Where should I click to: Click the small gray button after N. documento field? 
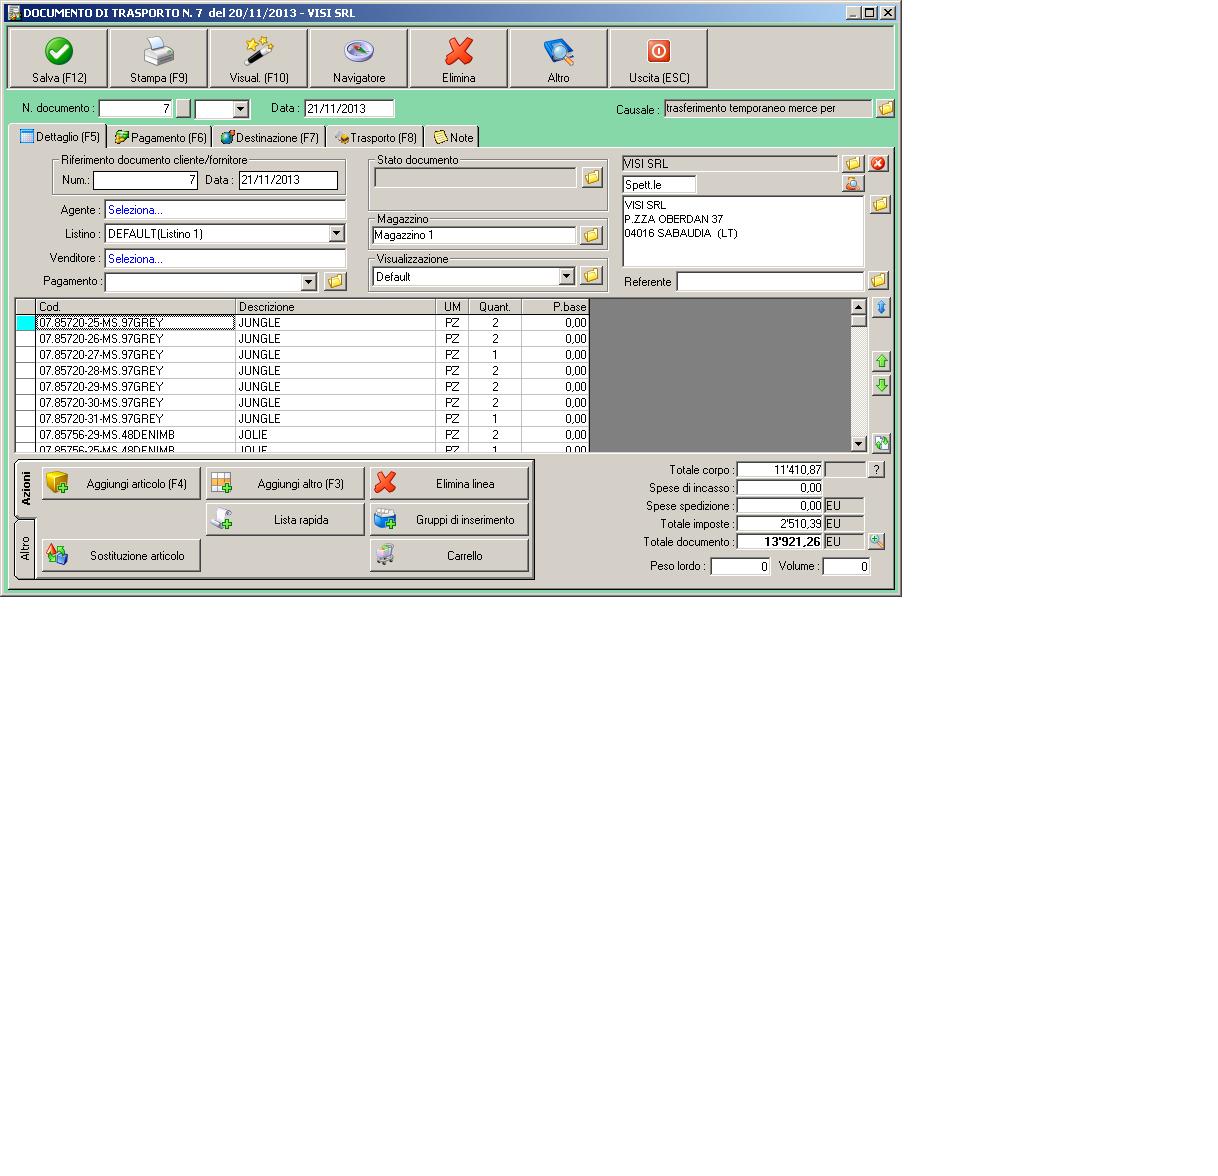coord(183,108)
